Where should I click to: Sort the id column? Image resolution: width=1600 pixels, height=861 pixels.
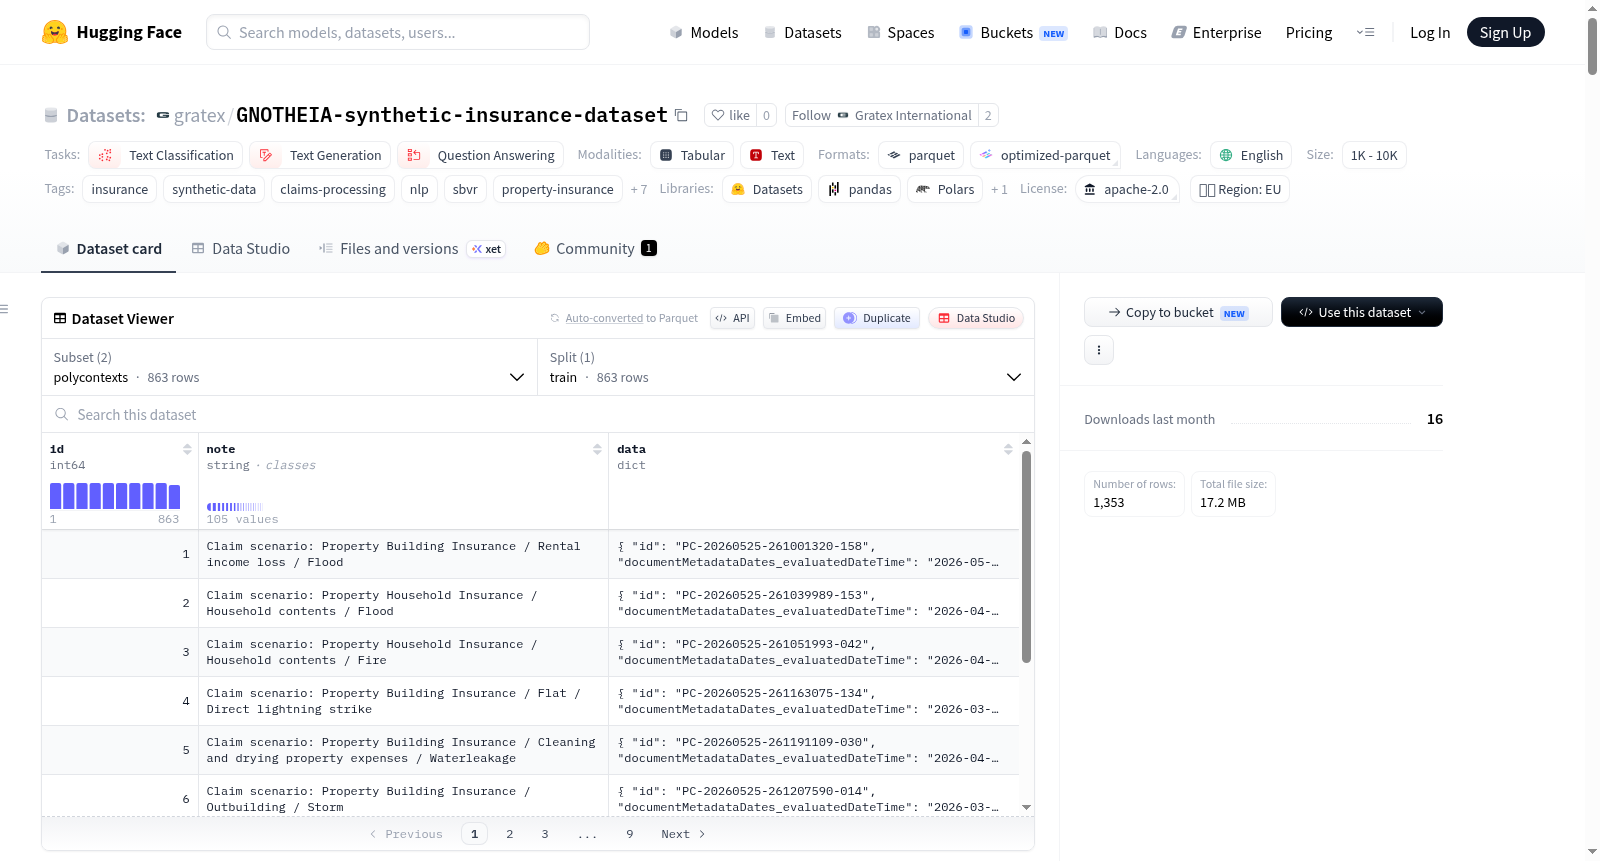tap(187, 449)
